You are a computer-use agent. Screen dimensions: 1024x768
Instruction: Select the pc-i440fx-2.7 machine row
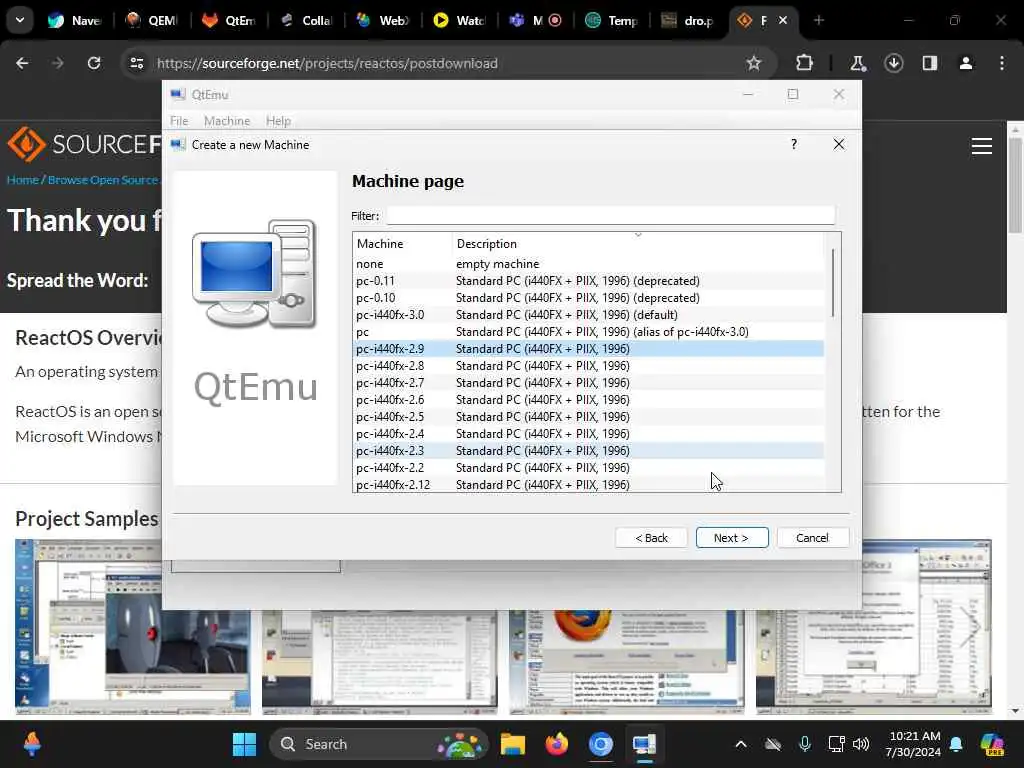pyautogui.click(x=588, y=383)
